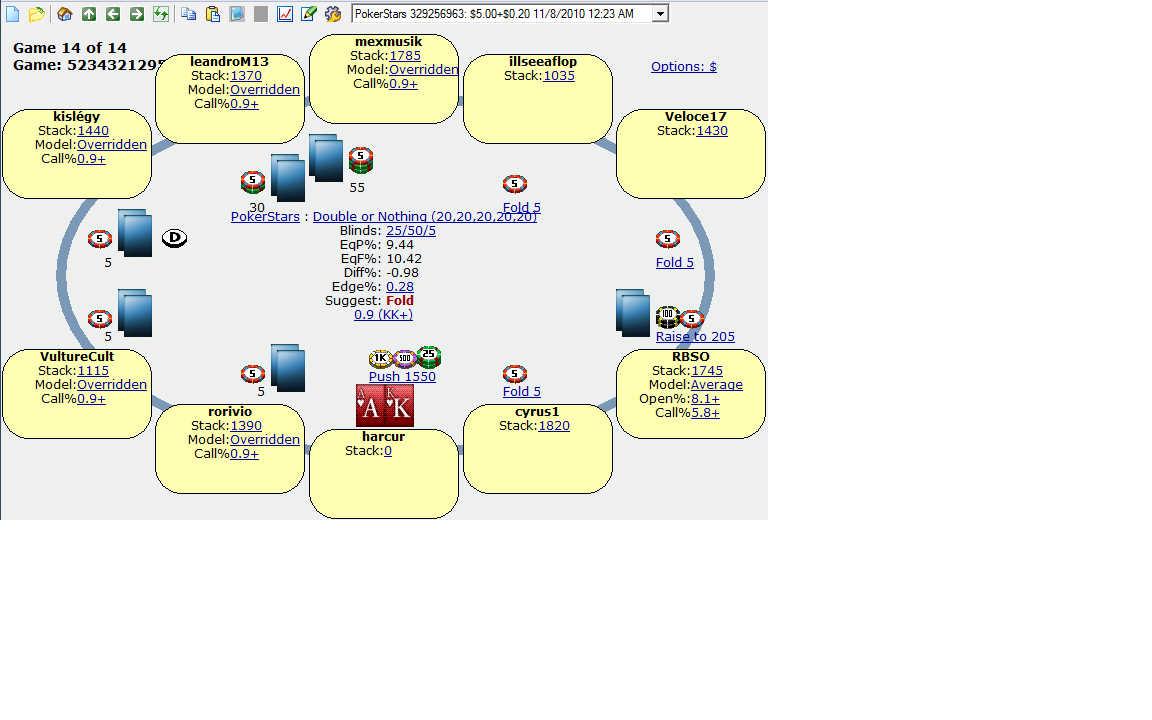The height and width of the screenshot is (720, 1152).
Task: Edit leandroM13's stack 1370
Action: coord(246,76)
